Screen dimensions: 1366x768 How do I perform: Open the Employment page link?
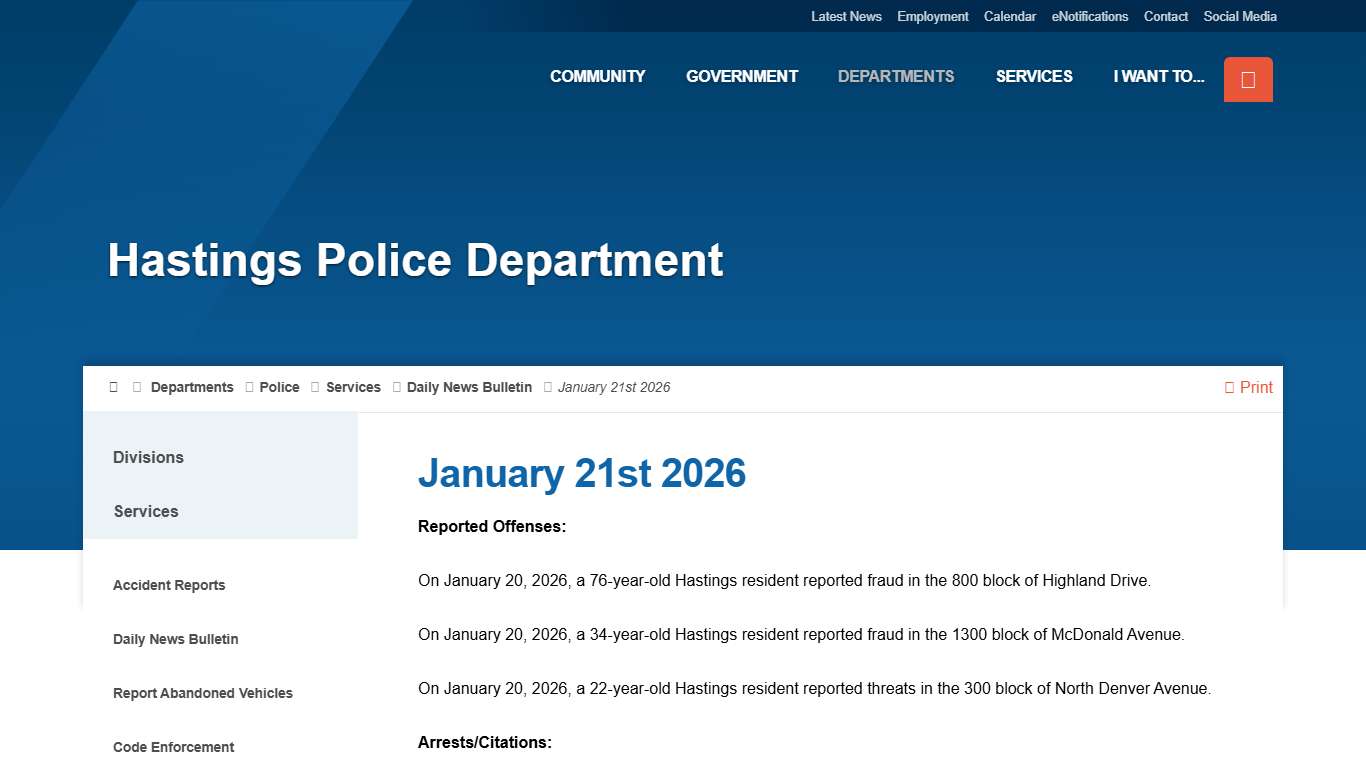click(x=932, y=16)
